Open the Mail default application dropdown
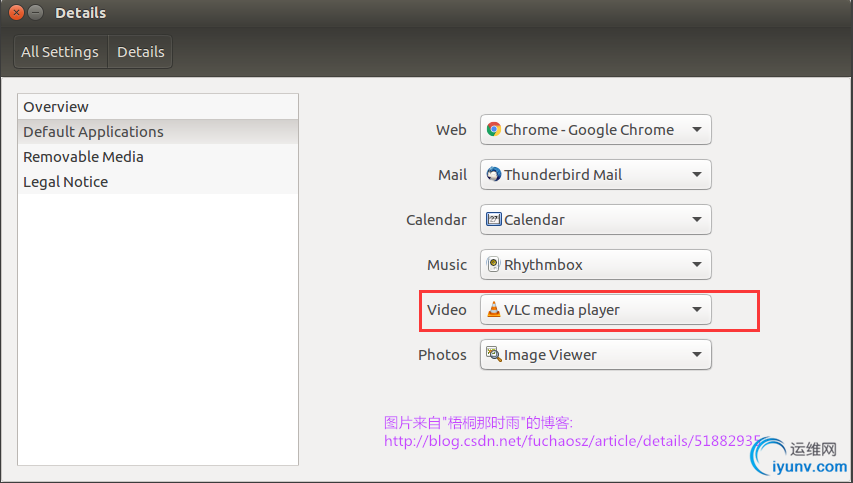 pos(596,175)
